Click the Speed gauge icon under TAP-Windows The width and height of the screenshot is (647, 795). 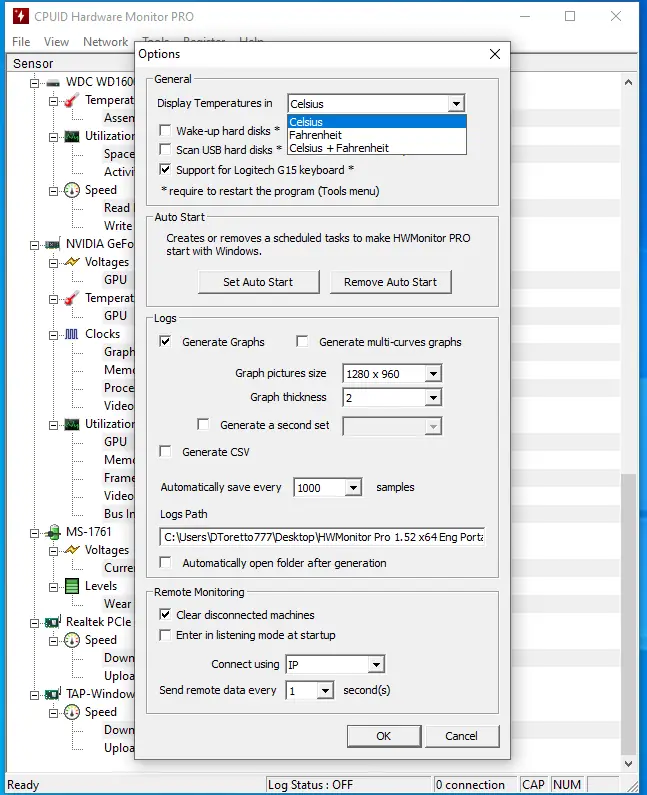click(x=72, y=712)
